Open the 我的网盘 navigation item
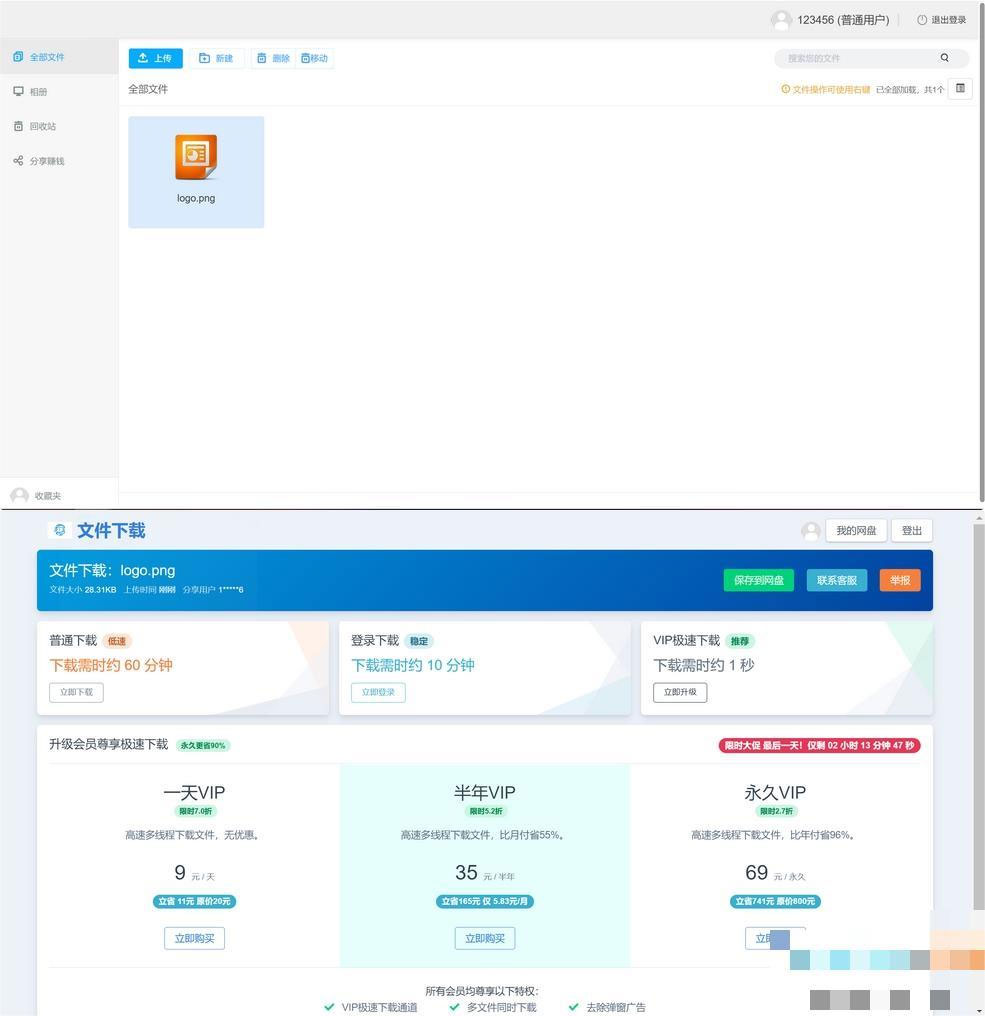Image resolution: width=985 pixels, height=1016 pixels. pyautogui.click(x=856, y=529)
